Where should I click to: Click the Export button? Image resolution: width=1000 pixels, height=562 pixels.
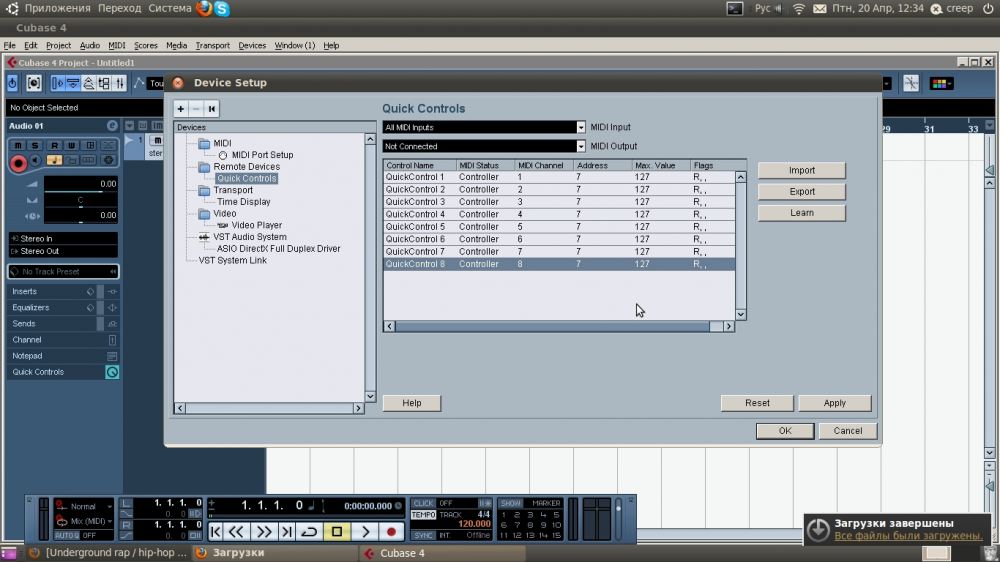coord(802,191)
